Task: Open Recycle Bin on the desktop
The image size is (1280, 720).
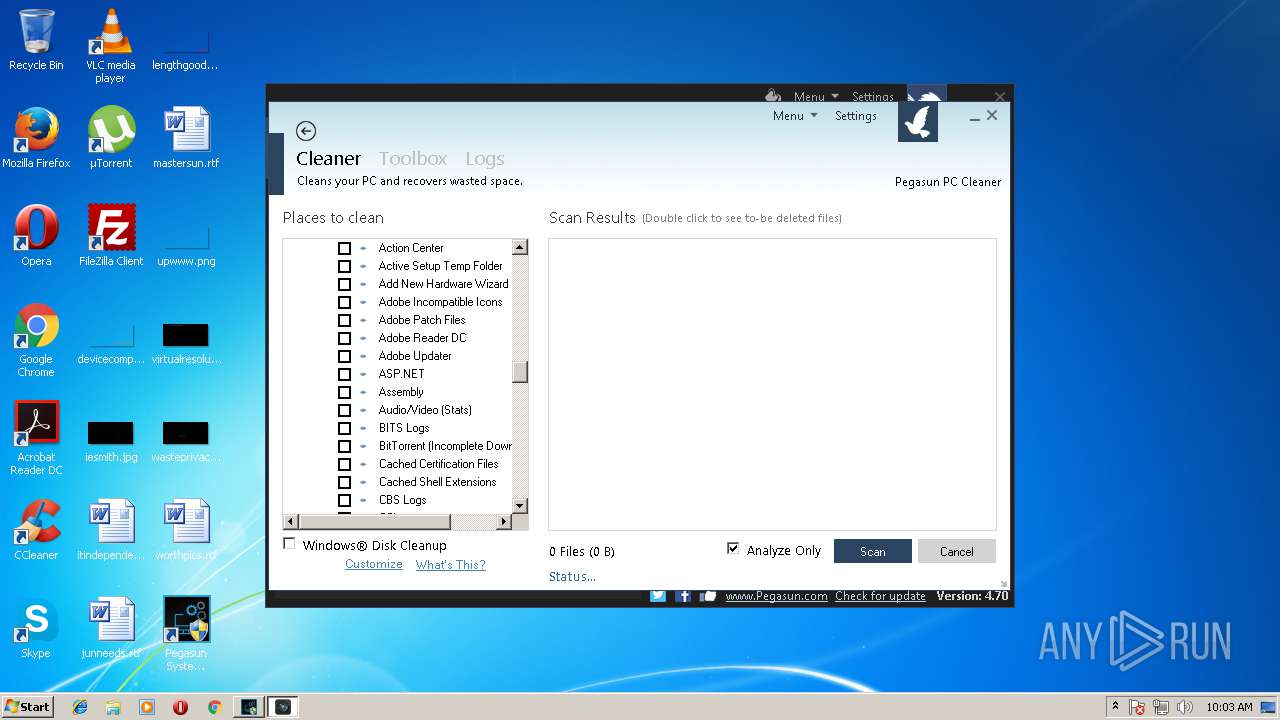Action: click(x=36, y=40)
